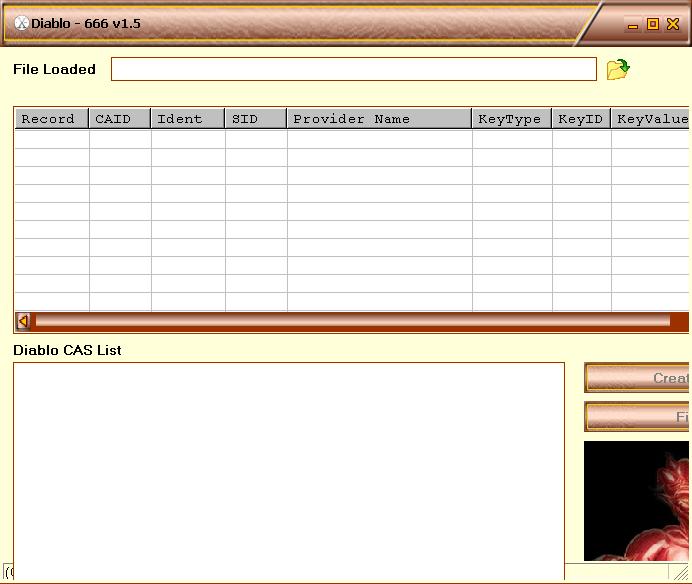Sort by the Record column header

tap(52, 119)
